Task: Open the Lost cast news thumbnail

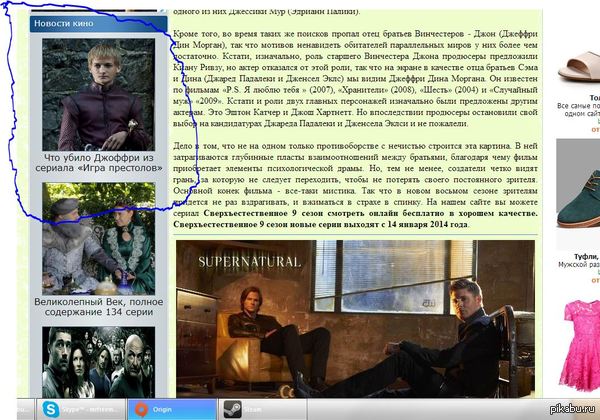Action: pos(99,362)
